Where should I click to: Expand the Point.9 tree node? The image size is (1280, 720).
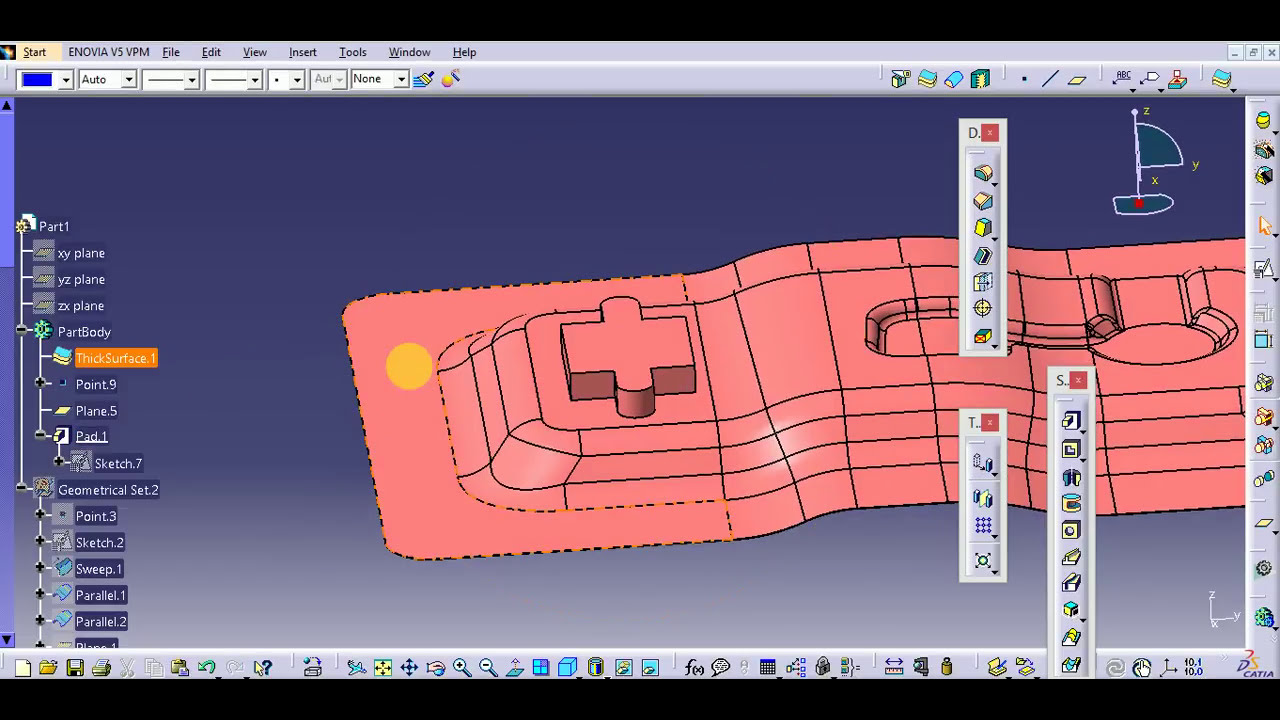(40, 384)
